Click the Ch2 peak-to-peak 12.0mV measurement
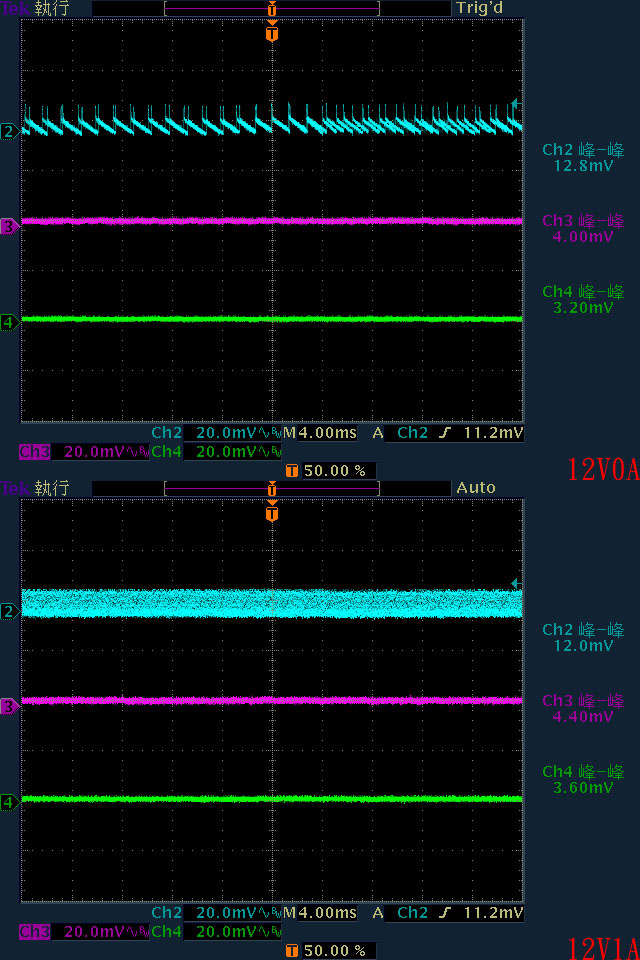The height and width of the screenshot is (960, 640). (x=583, y=638)
